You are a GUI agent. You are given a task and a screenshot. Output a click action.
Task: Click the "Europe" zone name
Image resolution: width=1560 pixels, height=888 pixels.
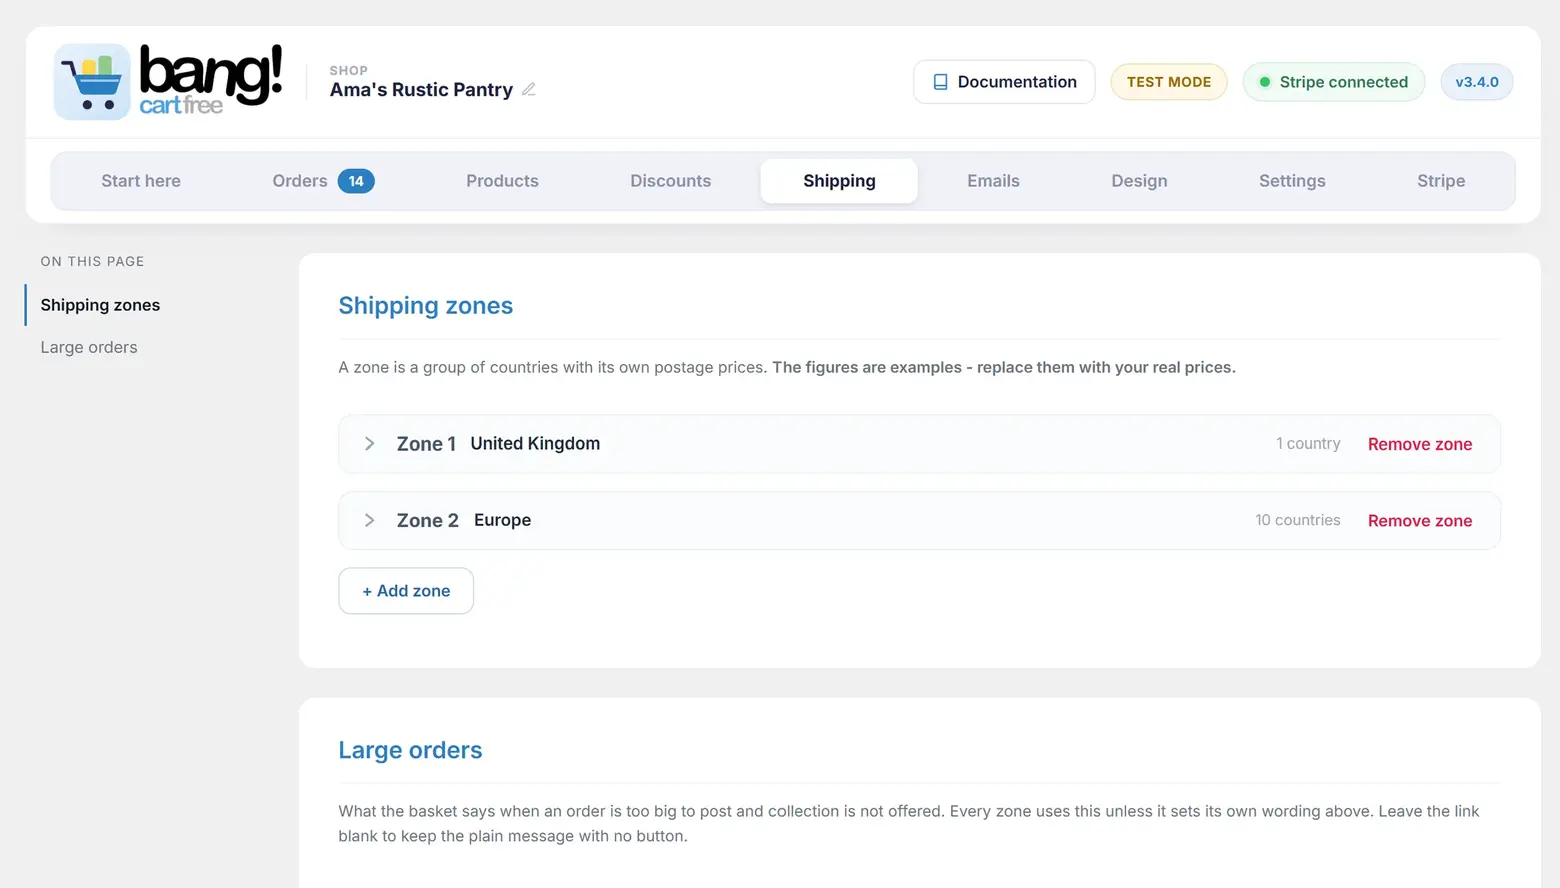pos(503,520)
